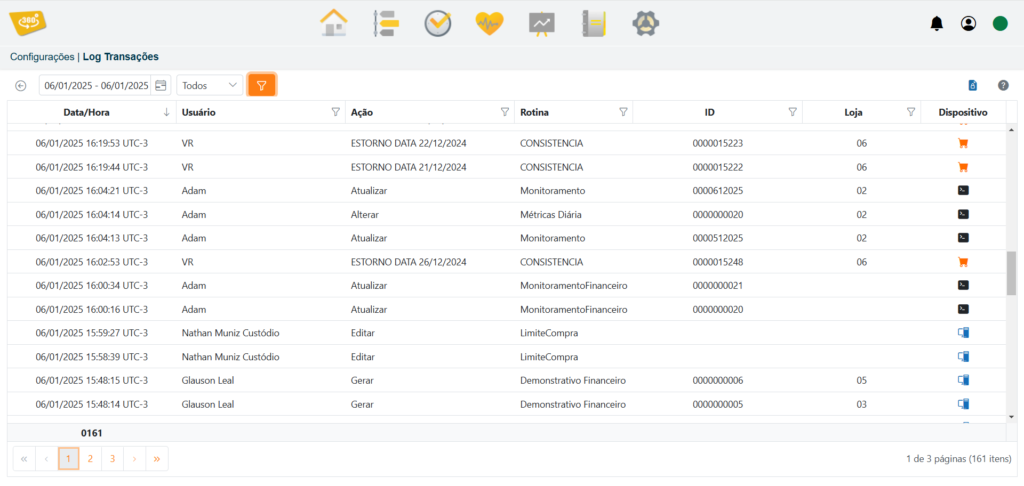1024x486 pixels.
Task: Open the calendar date picker icon
Action: tap(161, 86)
